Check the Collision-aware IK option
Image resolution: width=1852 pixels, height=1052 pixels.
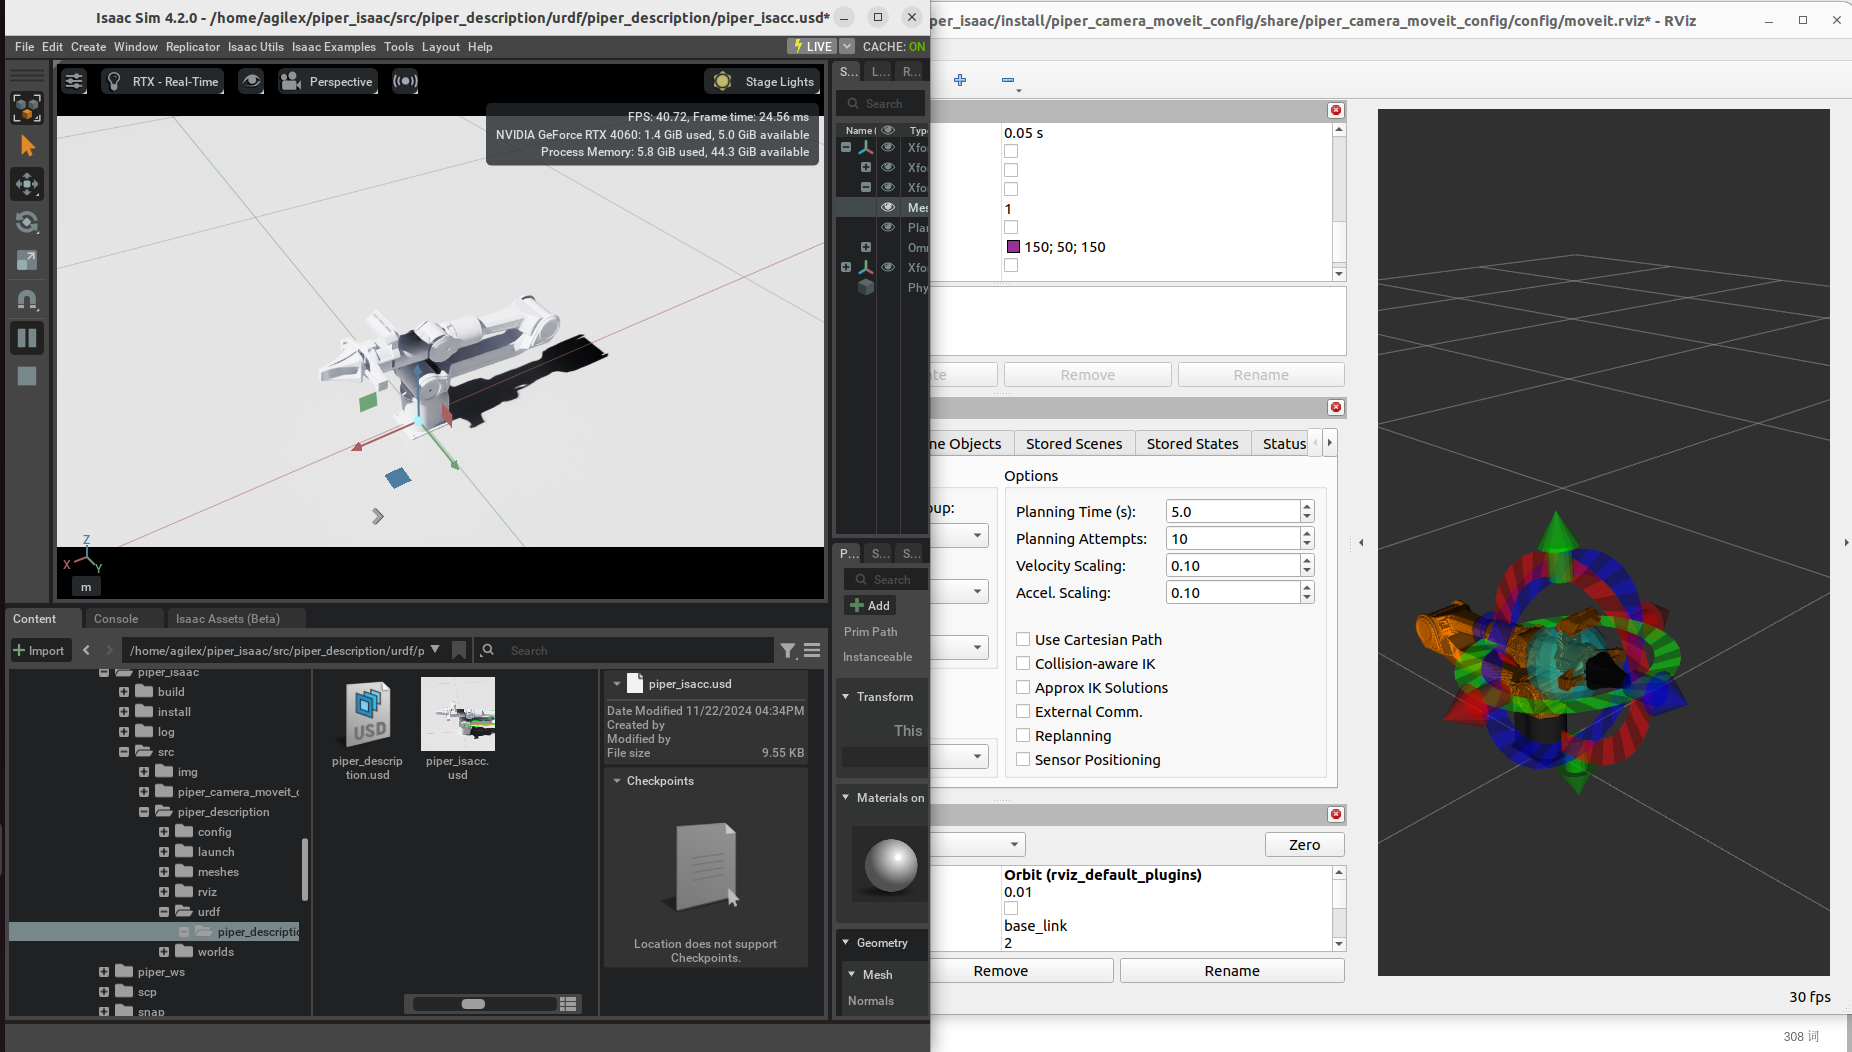(x=1023, y=664)
